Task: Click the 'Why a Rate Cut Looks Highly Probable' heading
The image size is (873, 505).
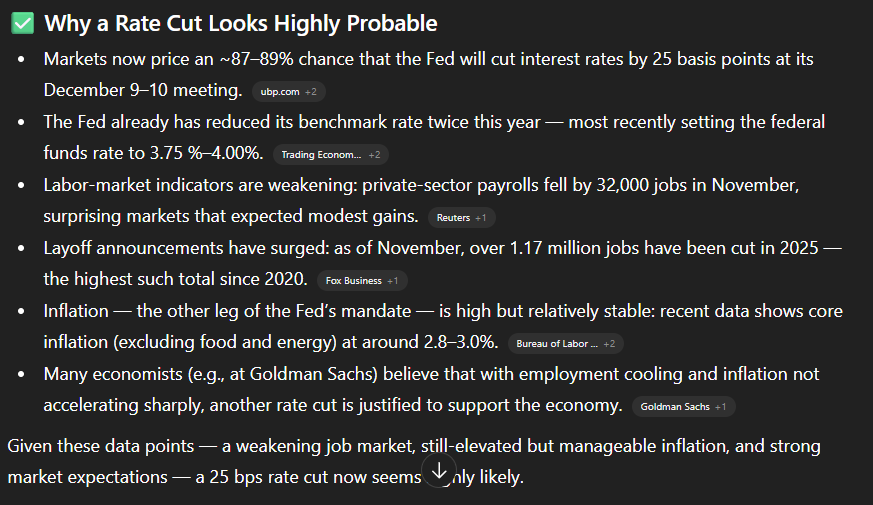Action: point(241,23)
